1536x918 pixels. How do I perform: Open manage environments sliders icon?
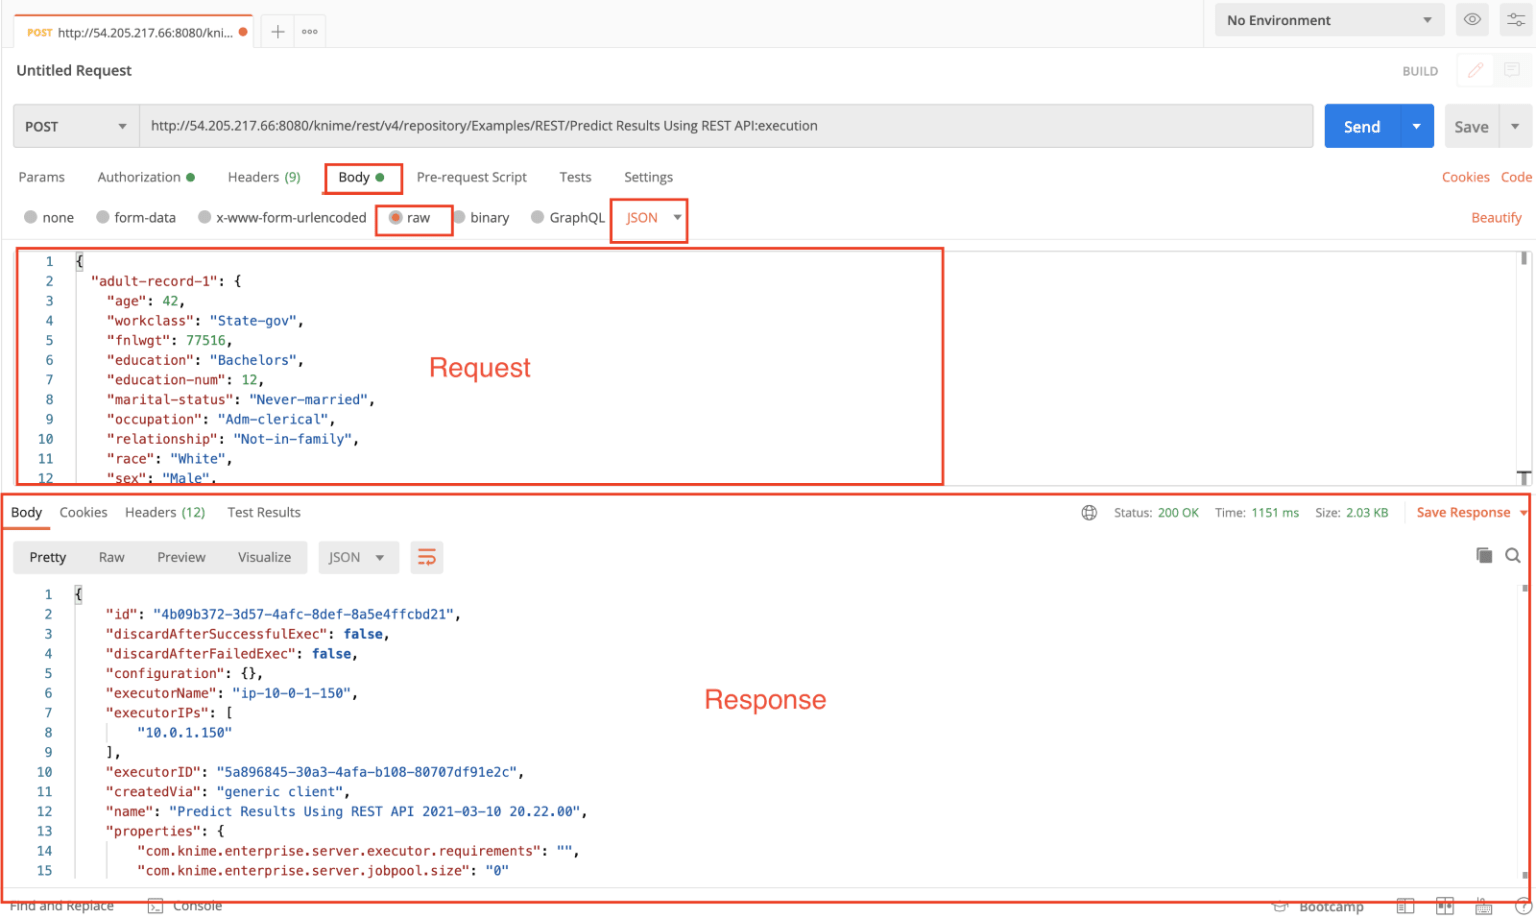tap(1516, 20)
